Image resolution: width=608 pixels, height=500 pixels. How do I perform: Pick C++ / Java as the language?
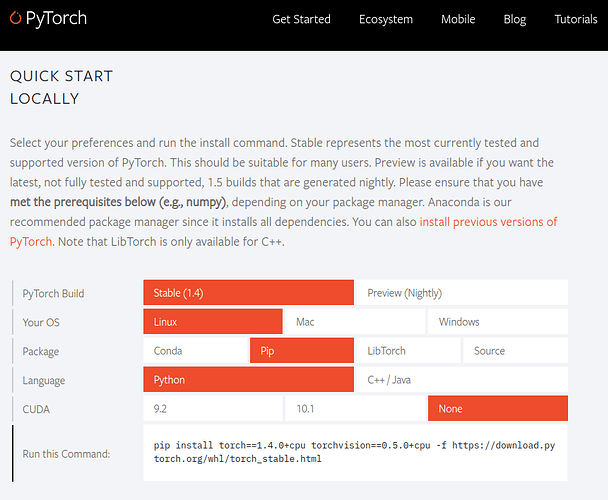pyautogui.click(x=462, y=379)
